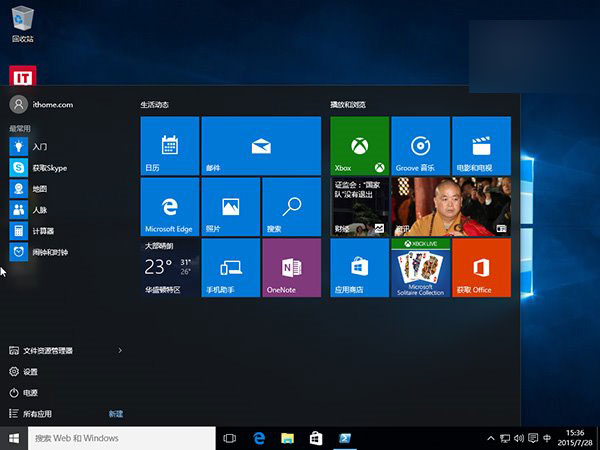Click 电源 power option
The image size is (600, 450).
pyautogui.click(x=30, y=393)
